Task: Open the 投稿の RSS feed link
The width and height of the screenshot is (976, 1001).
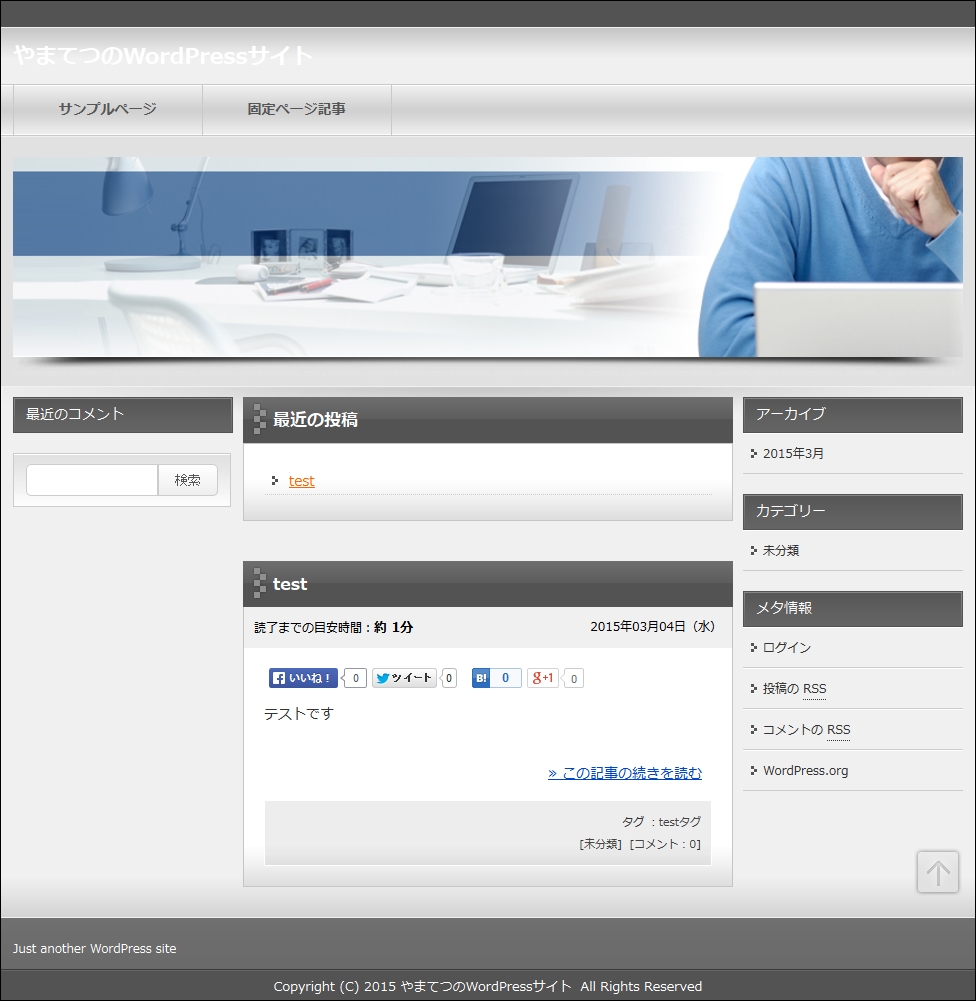Action: point(795,688)
